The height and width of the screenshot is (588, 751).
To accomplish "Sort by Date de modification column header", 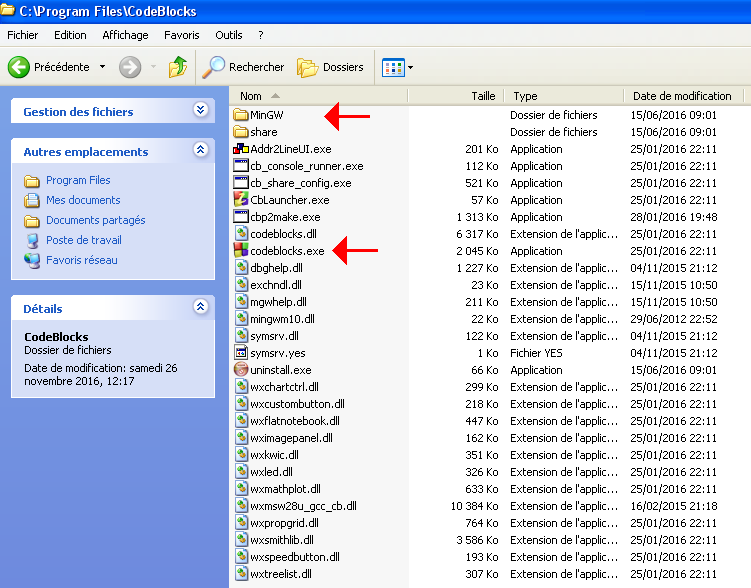I will point(683,96).
